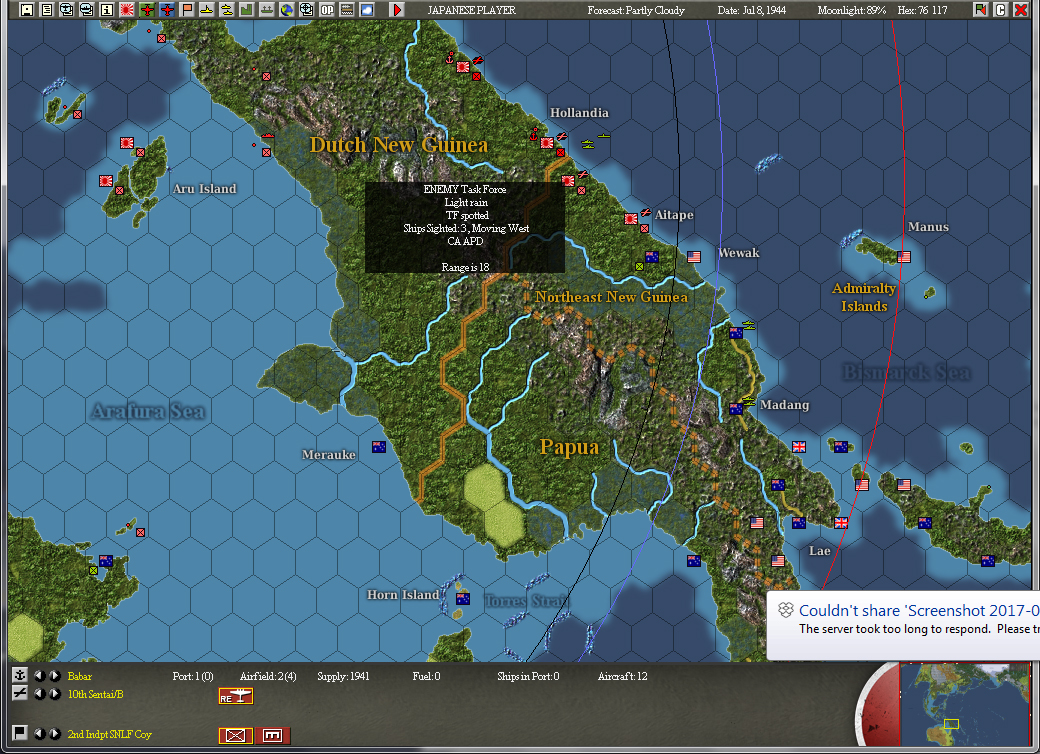Show previous air unit before 10th Sentai/B

pyautogui.click(x=40, y=694)
